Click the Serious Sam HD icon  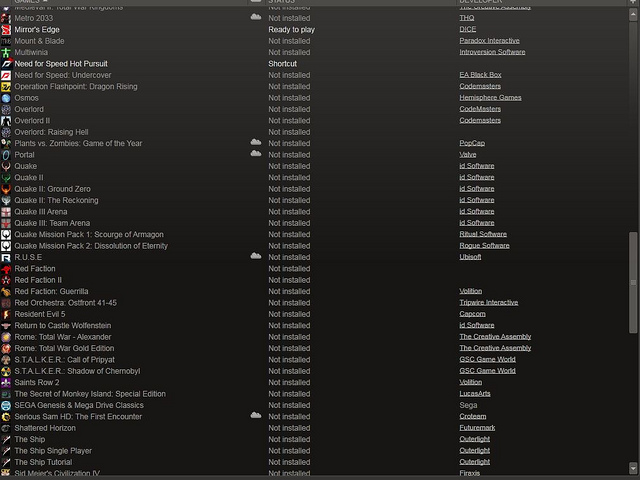pos(6,417)
